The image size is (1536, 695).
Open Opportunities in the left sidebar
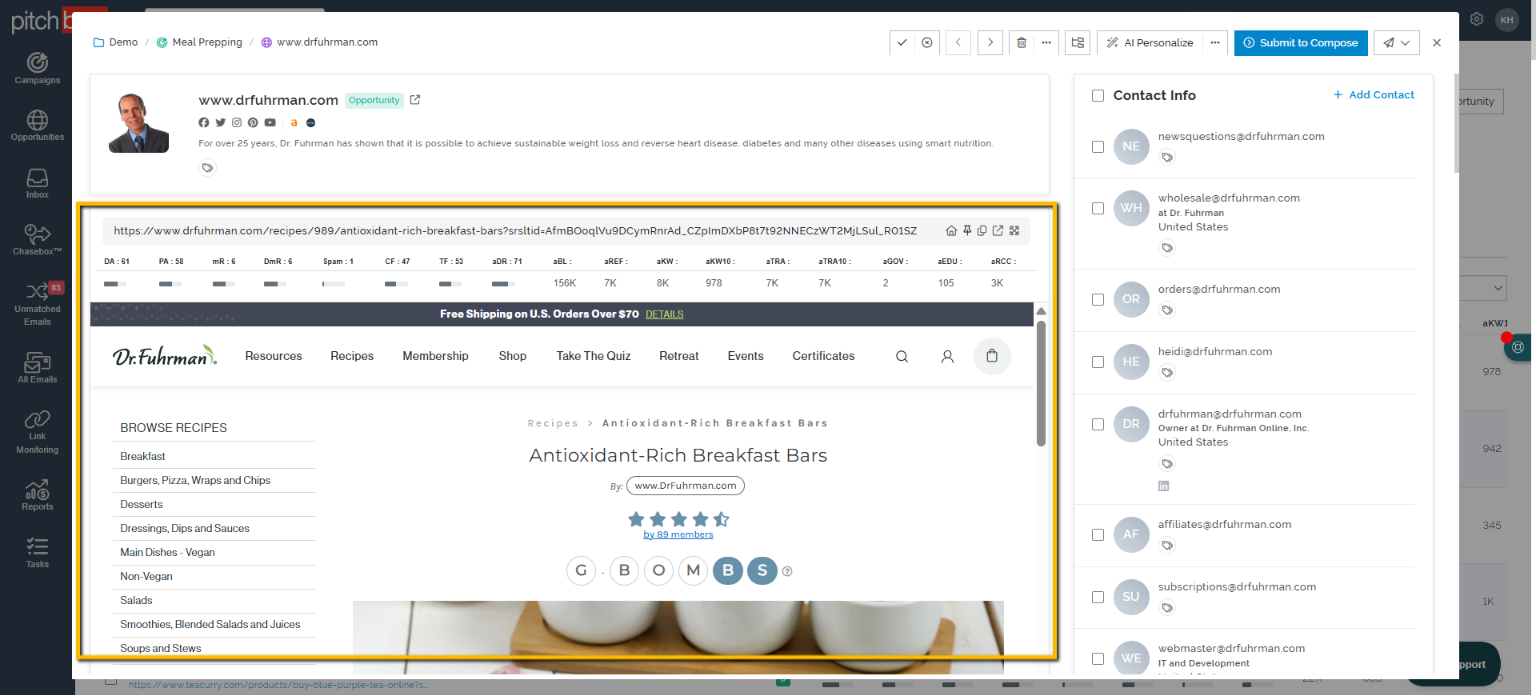(37, 125)
